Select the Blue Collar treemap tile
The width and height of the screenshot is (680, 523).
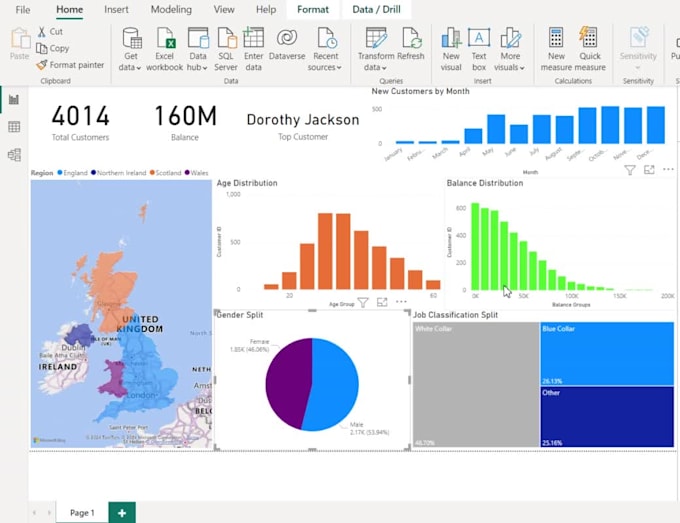pyautogui.click(x=606, y=353)
